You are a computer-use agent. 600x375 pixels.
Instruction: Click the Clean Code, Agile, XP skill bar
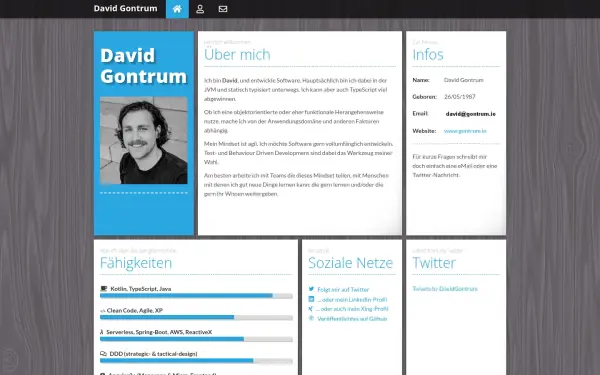tap(196, 318)
